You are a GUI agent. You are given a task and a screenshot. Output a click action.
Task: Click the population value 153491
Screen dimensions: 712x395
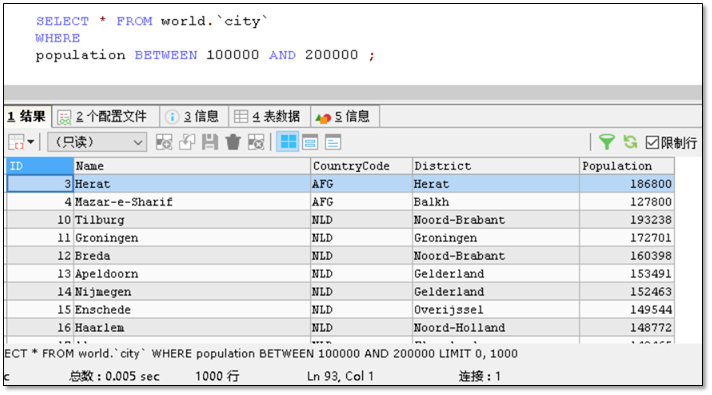click(627, 274)
